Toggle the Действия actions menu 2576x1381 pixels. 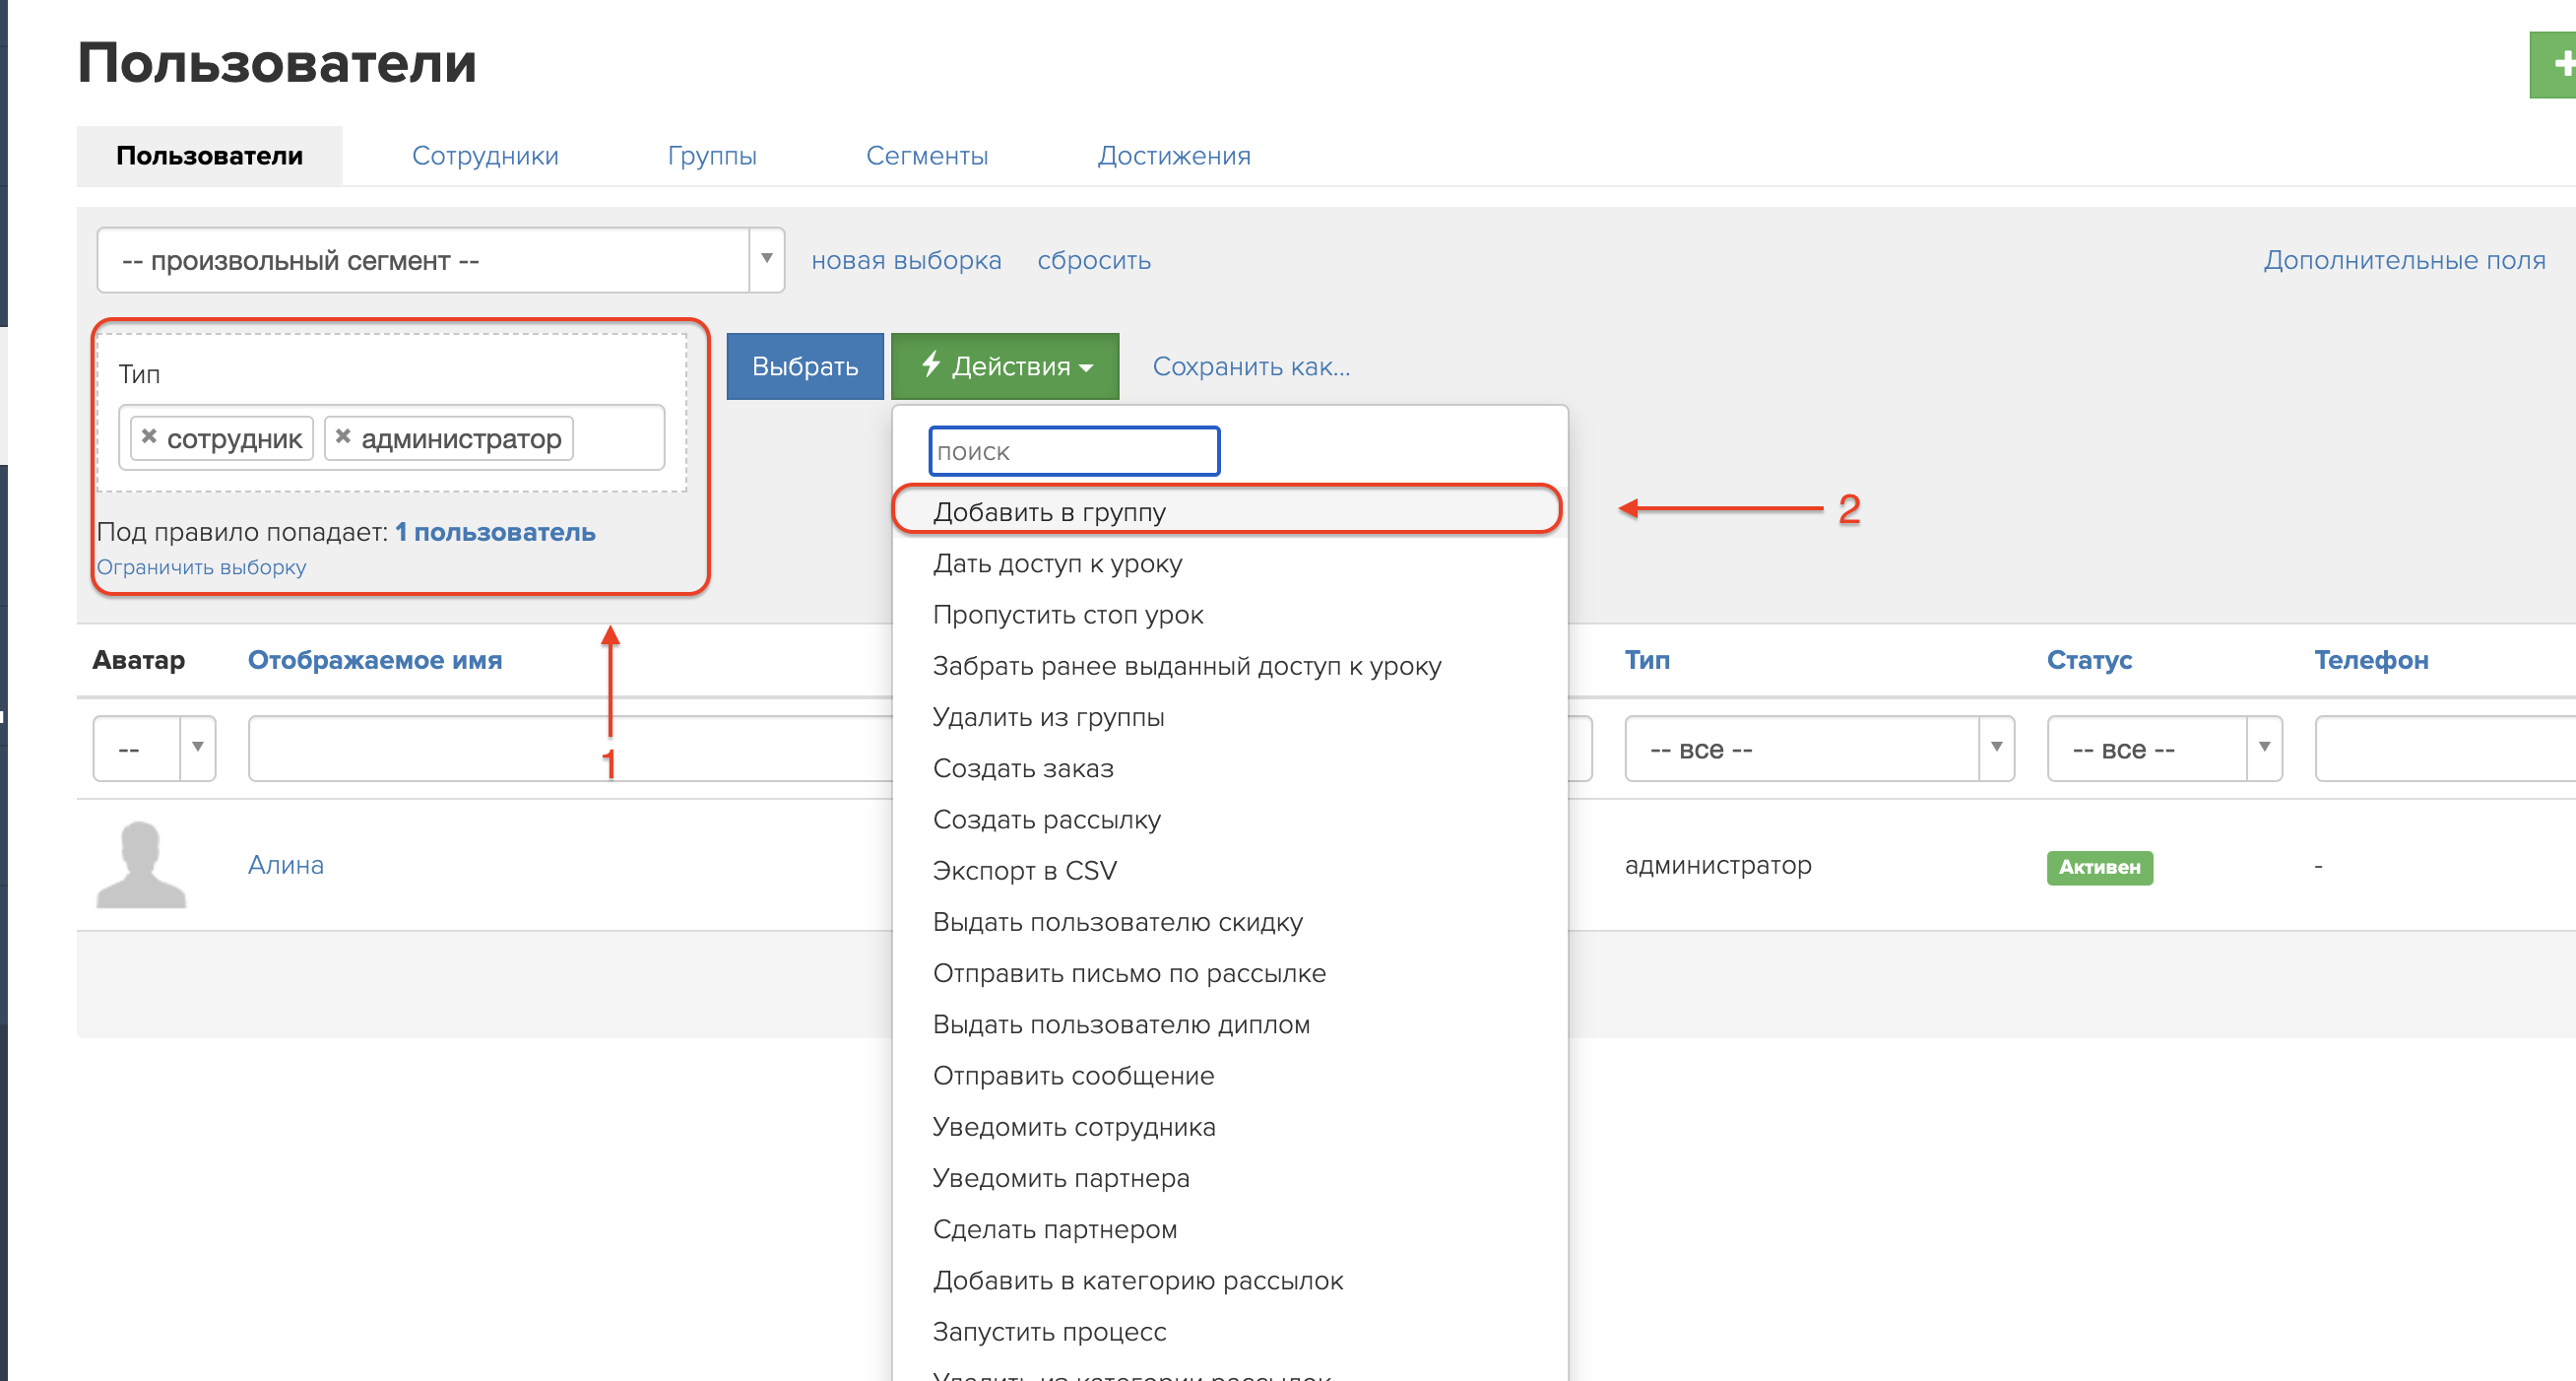(1004, 366)
